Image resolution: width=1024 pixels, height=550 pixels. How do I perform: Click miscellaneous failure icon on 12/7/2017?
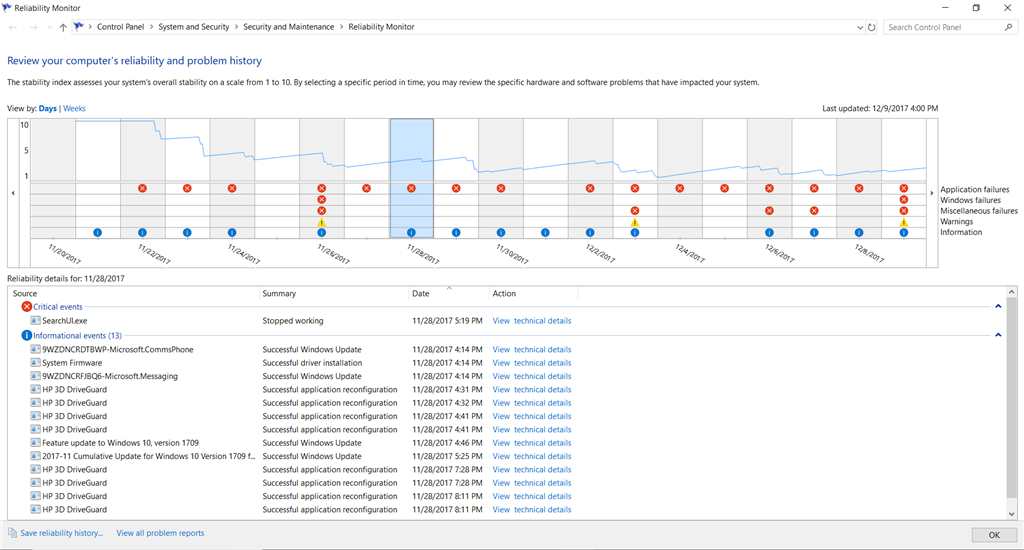coord(814,211)
